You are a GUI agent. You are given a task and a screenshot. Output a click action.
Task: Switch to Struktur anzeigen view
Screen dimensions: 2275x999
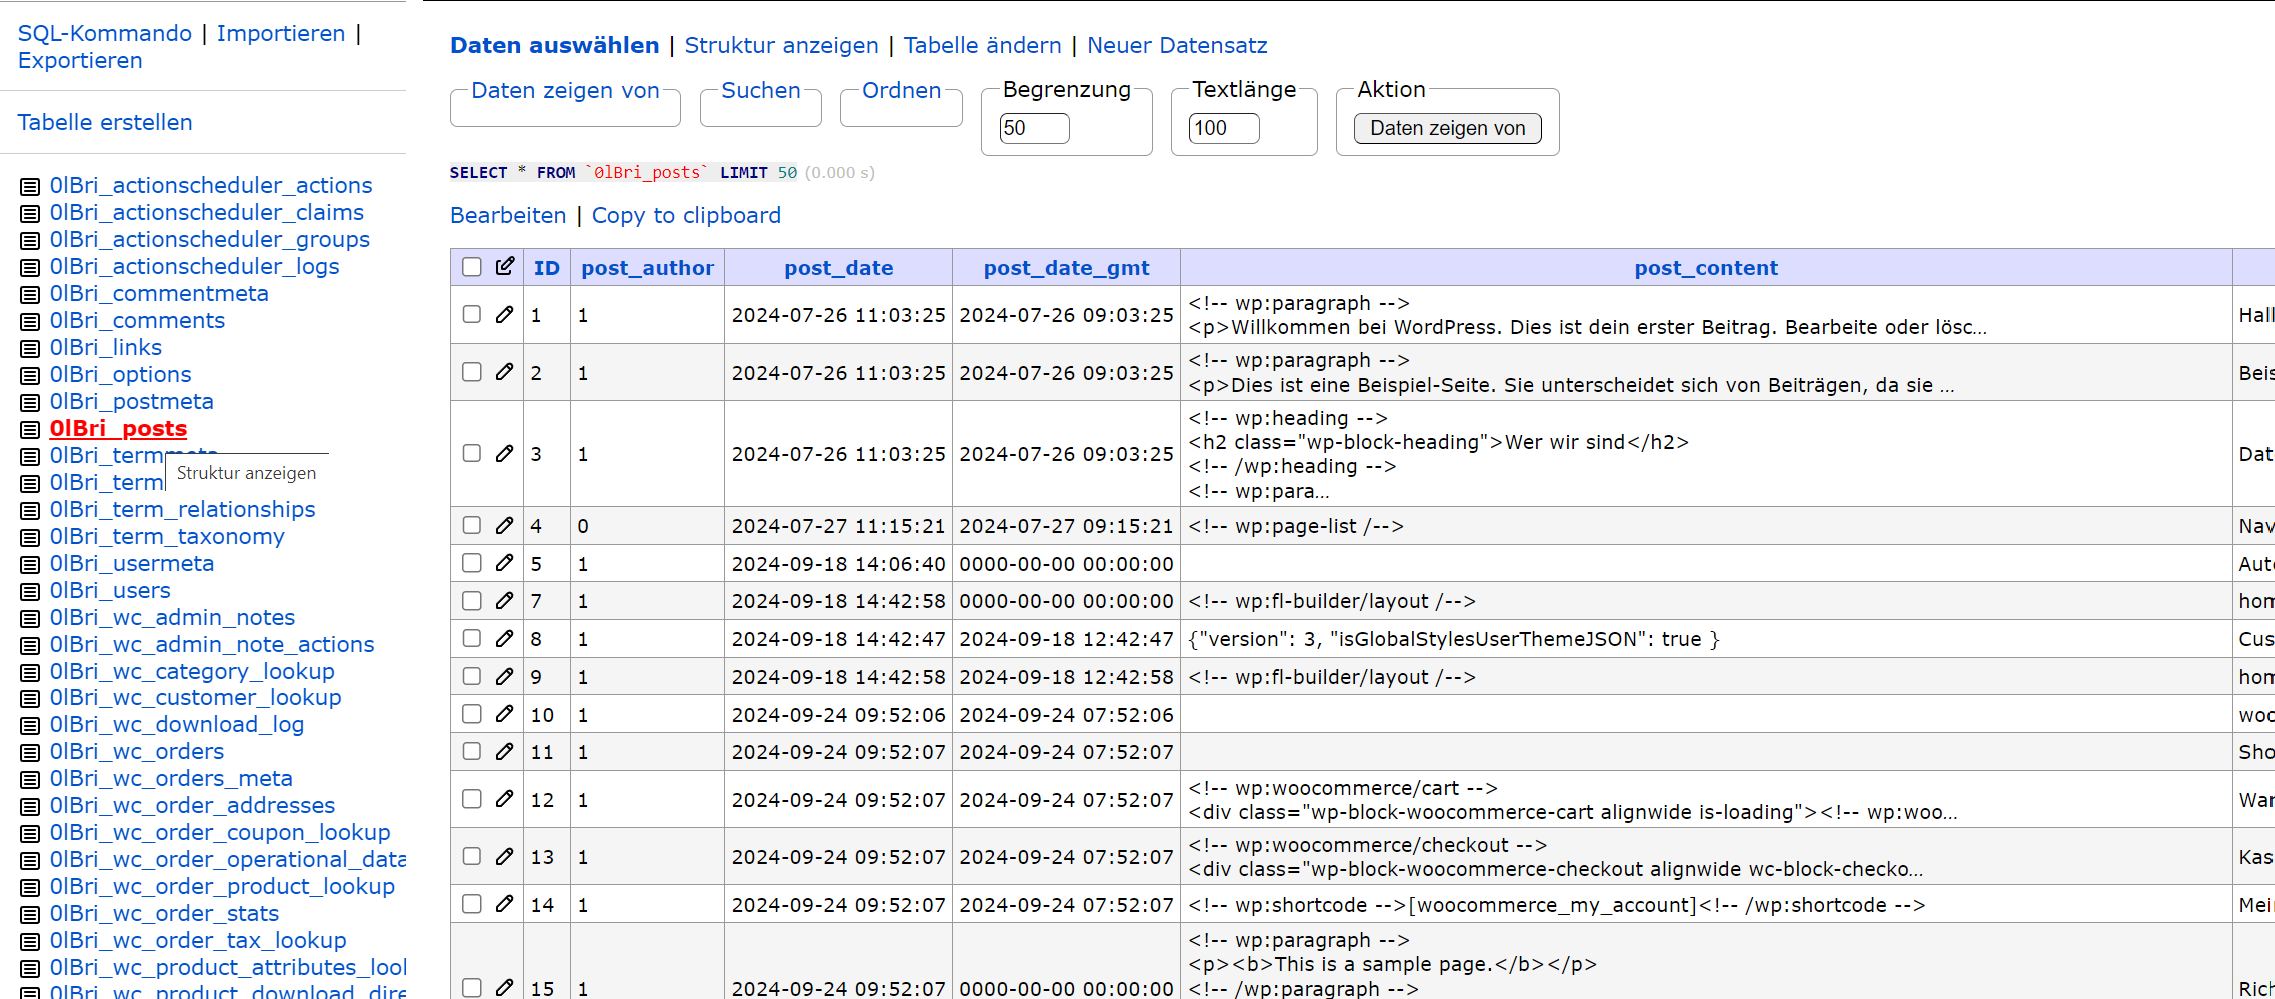(x=781, y=45)
